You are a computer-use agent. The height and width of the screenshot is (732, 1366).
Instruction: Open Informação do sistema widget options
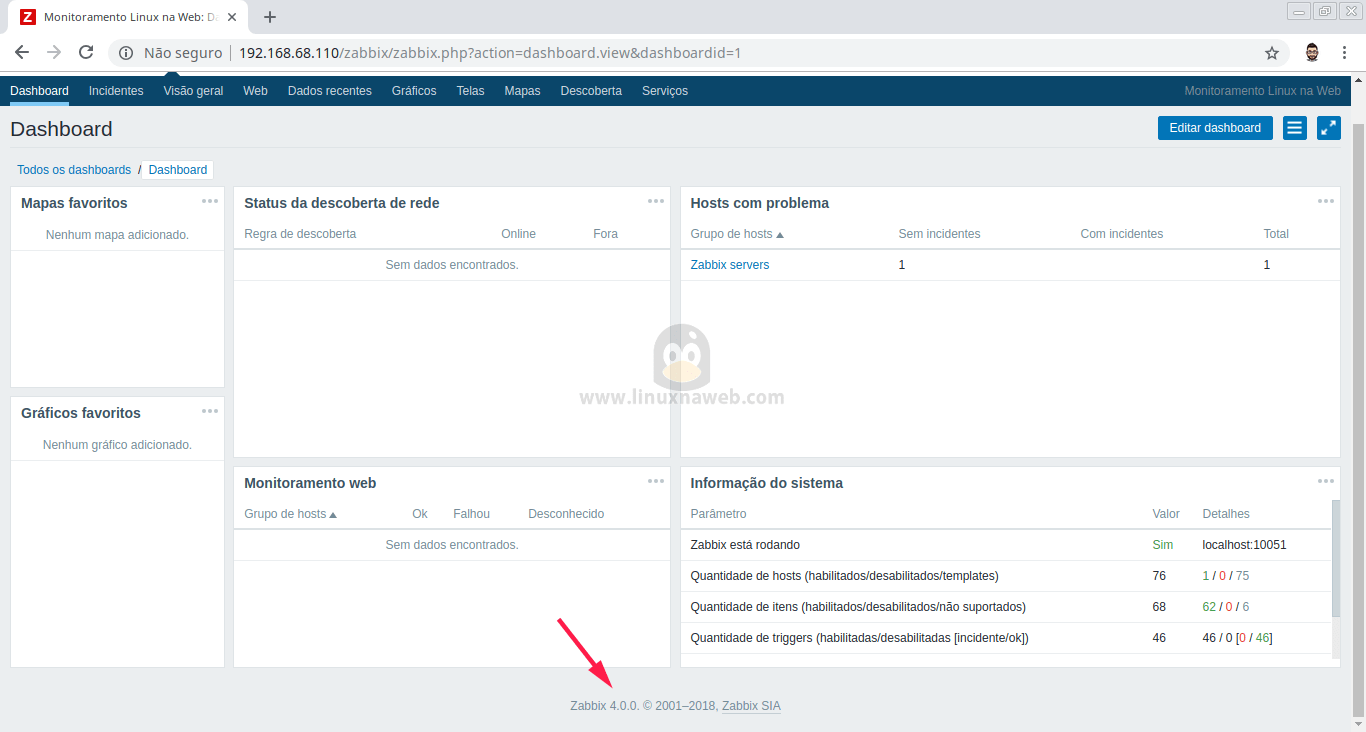point(1326,481)
